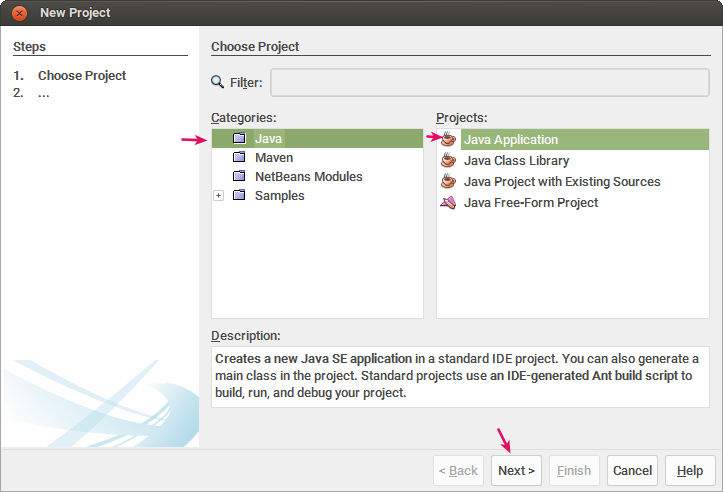Select the Maven category

[274, 158]
